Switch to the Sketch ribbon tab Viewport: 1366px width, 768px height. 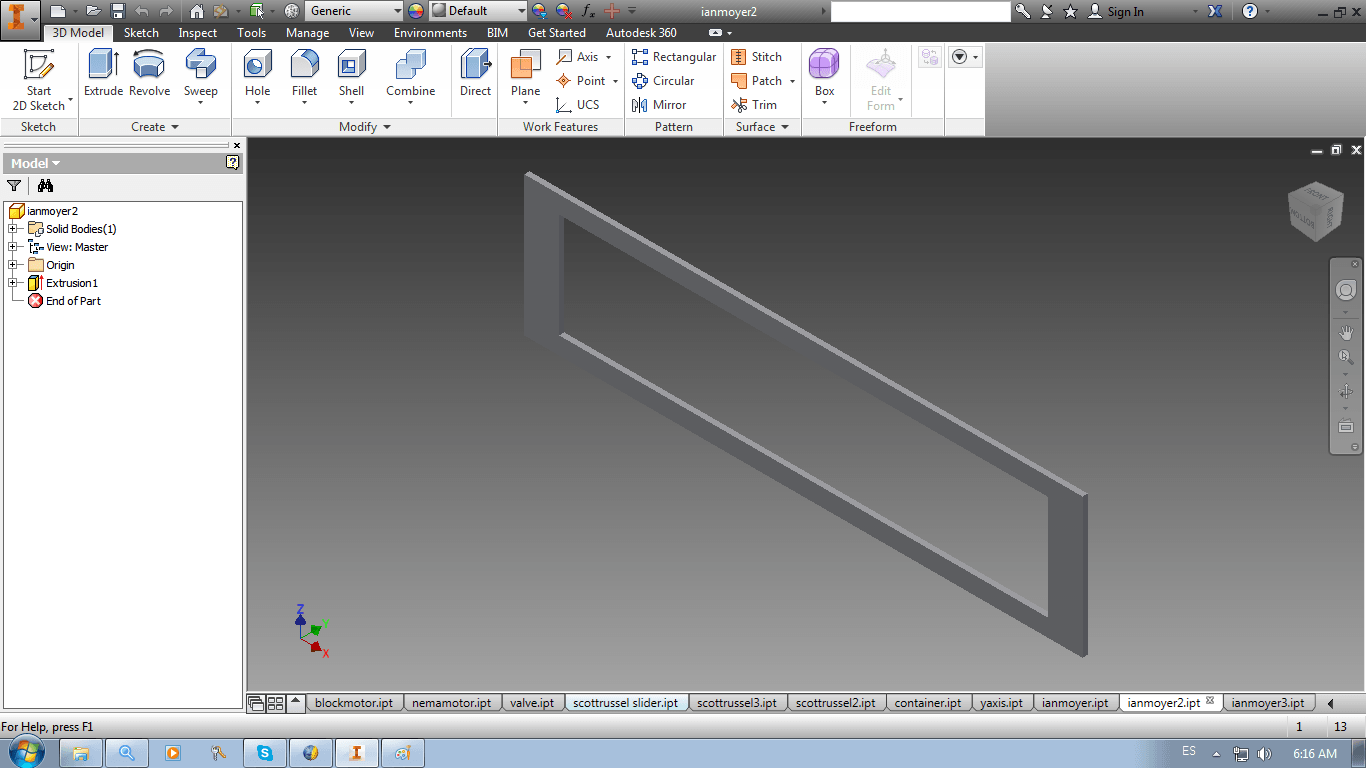141,33
